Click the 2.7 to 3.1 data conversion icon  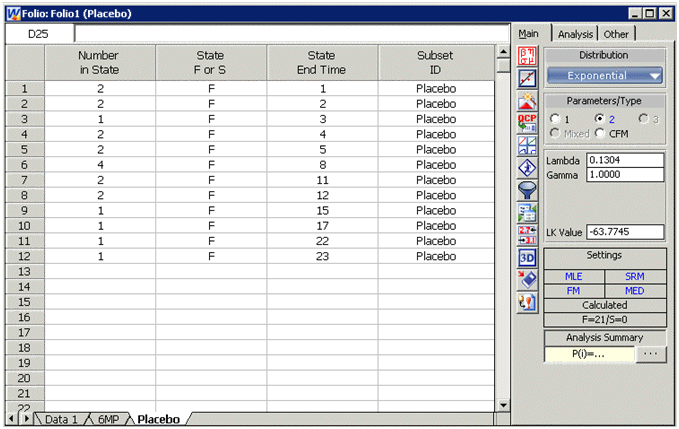[x=527, y=235]
